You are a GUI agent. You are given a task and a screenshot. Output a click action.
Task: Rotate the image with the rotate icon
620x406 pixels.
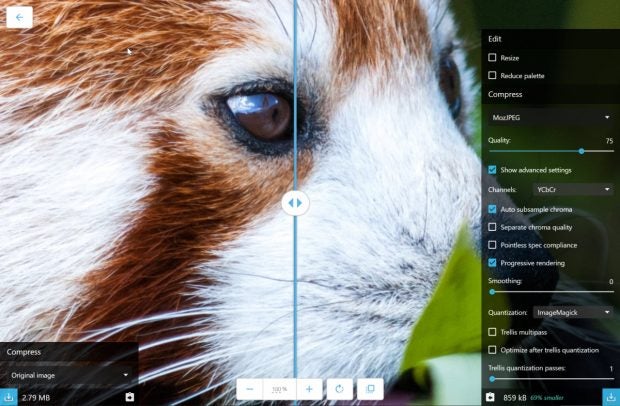point(340,388)
